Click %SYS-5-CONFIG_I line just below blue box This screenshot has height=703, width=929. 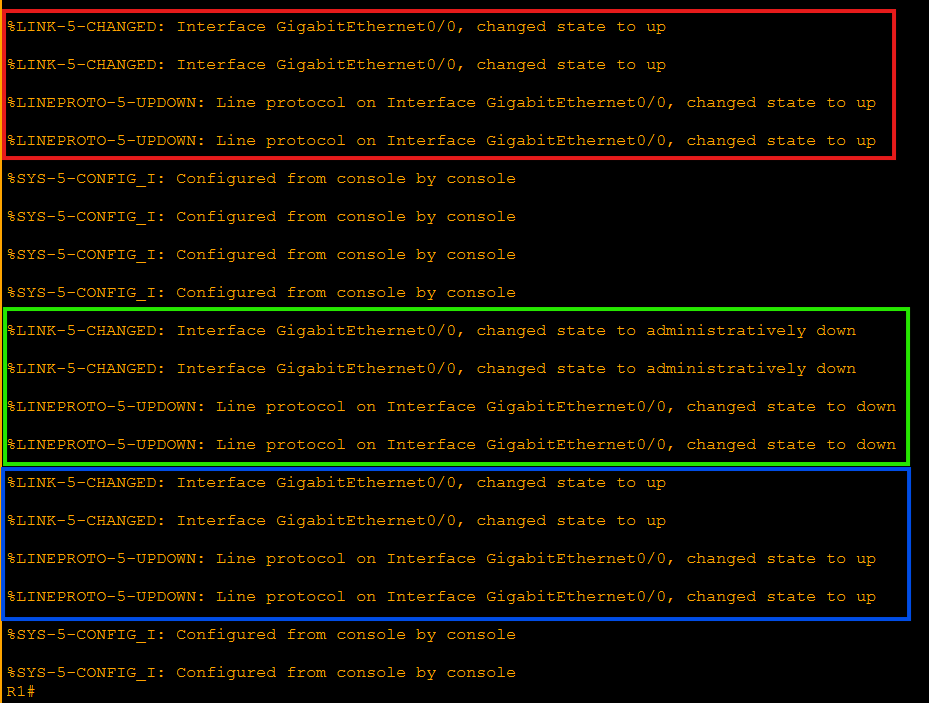261,635
